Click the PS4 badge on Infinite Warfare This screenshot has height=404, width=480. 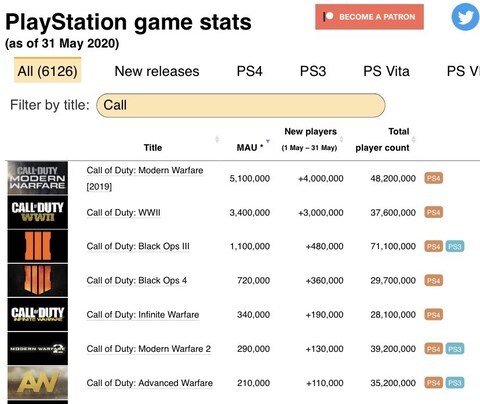433,314
